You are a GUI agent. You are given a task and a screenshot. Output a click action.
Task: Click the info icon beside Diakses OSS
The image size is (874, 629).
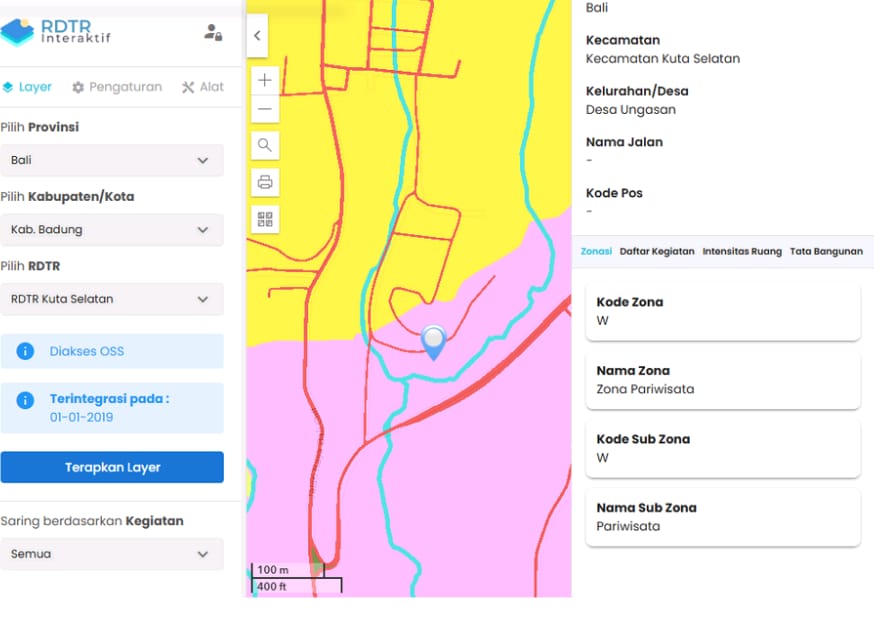point(25,351)
